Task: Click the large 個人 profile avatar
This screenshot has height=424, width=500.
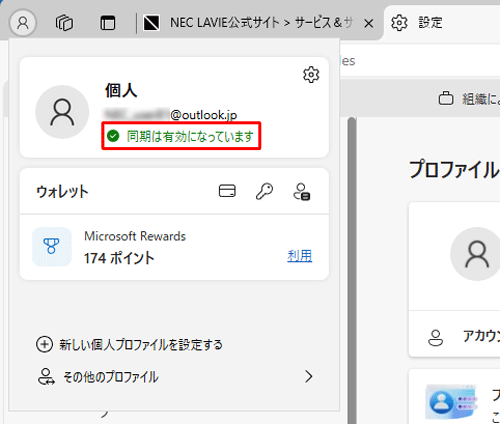Action: [62, 112]
